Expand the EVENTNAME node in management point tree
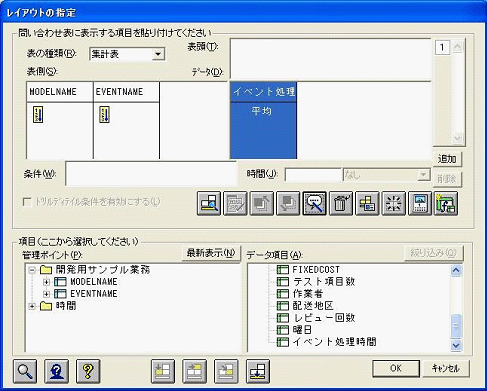This screenshot has height=391, width=487. 46,294
